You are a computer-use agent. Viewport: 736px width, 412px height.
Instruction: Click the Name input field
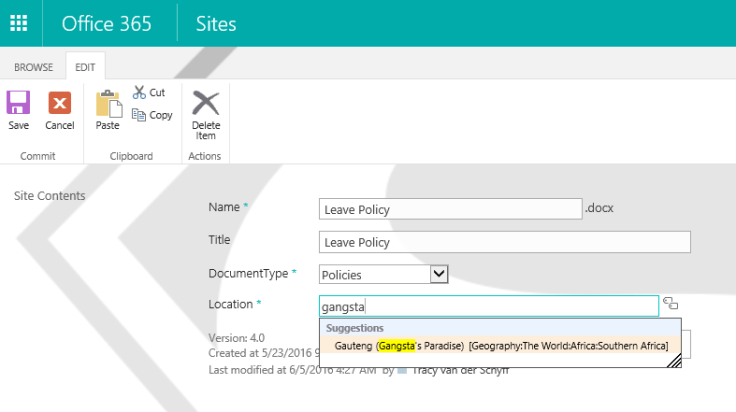click(450, 209)
